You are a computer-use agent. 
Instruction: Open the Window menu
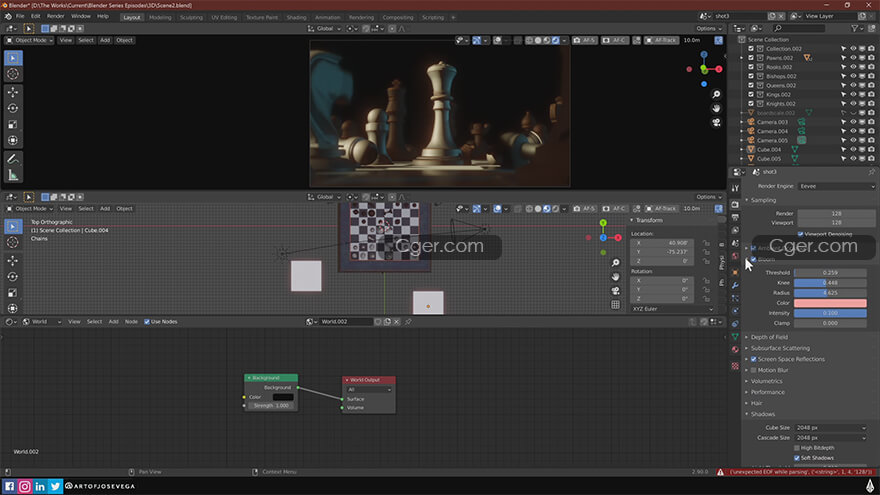tap(81, 17)
